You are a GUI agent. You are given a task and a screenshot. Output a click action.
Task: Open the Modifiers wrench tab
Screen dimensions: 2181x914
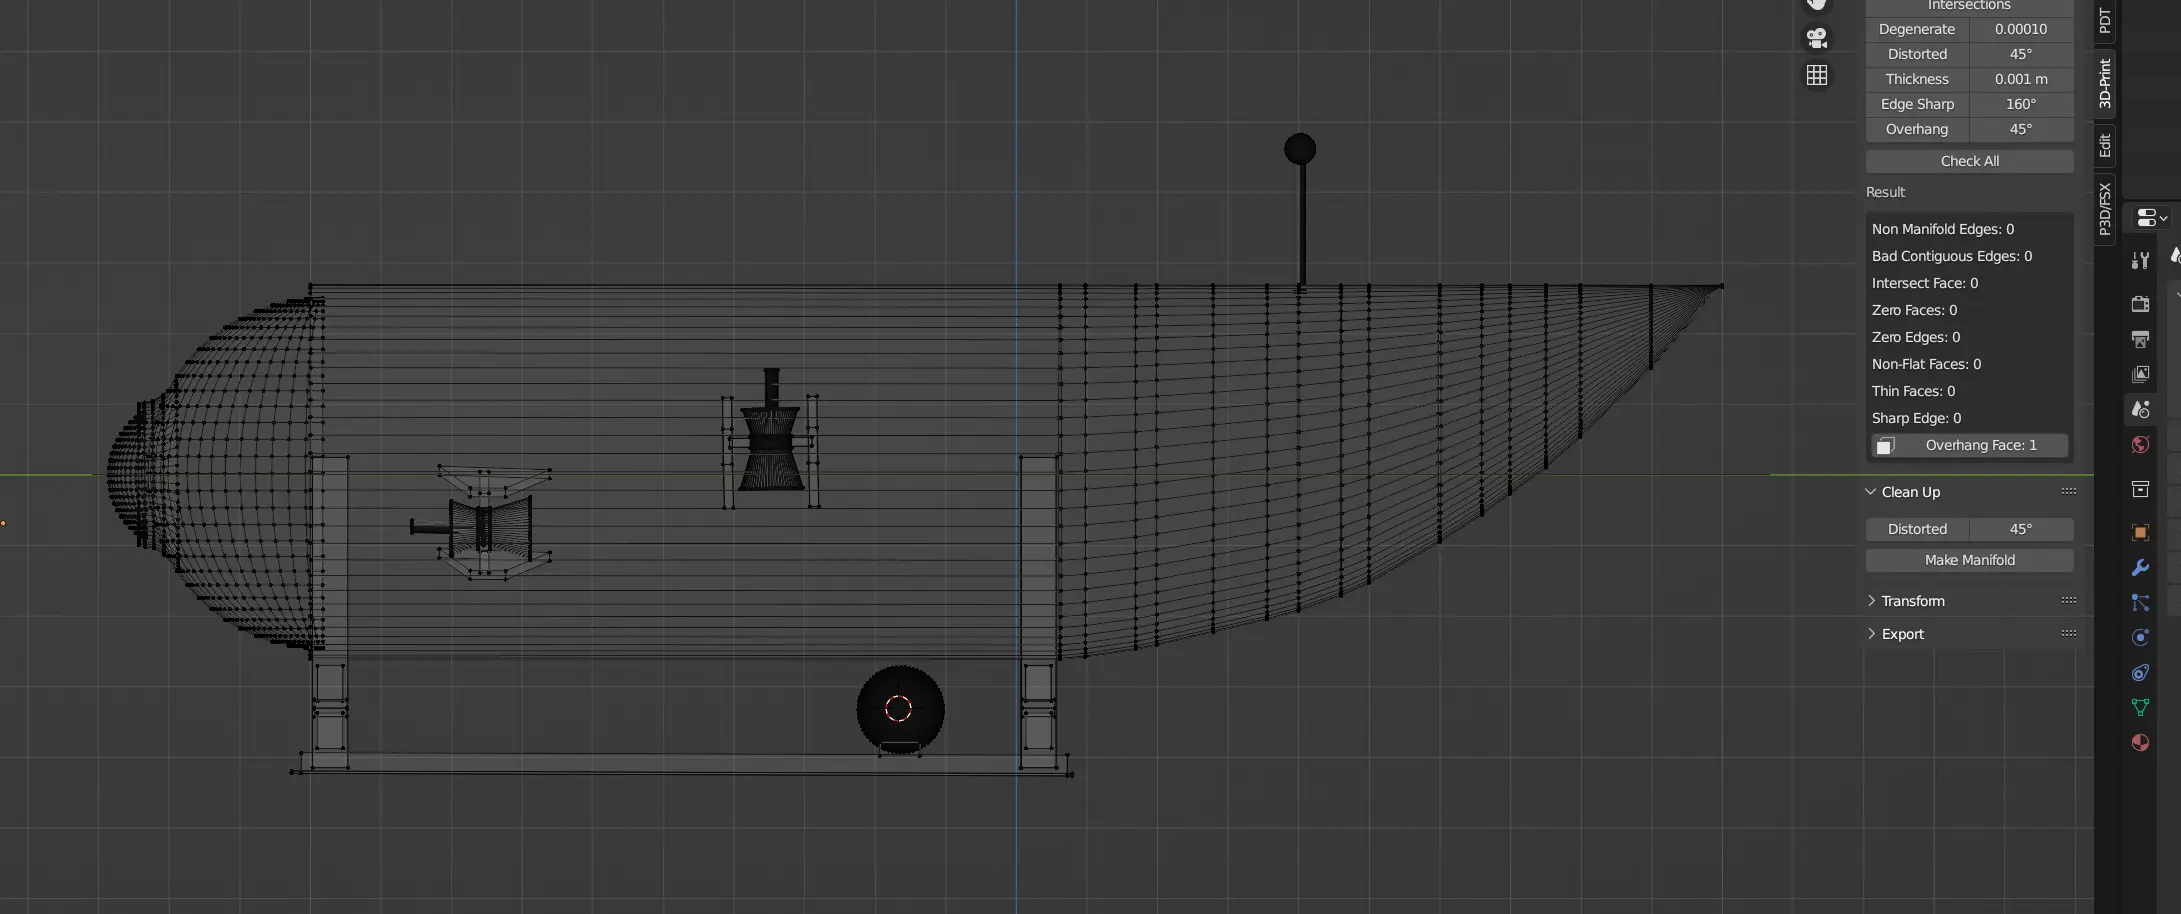pyautogui.click(x=2140, y=568)
